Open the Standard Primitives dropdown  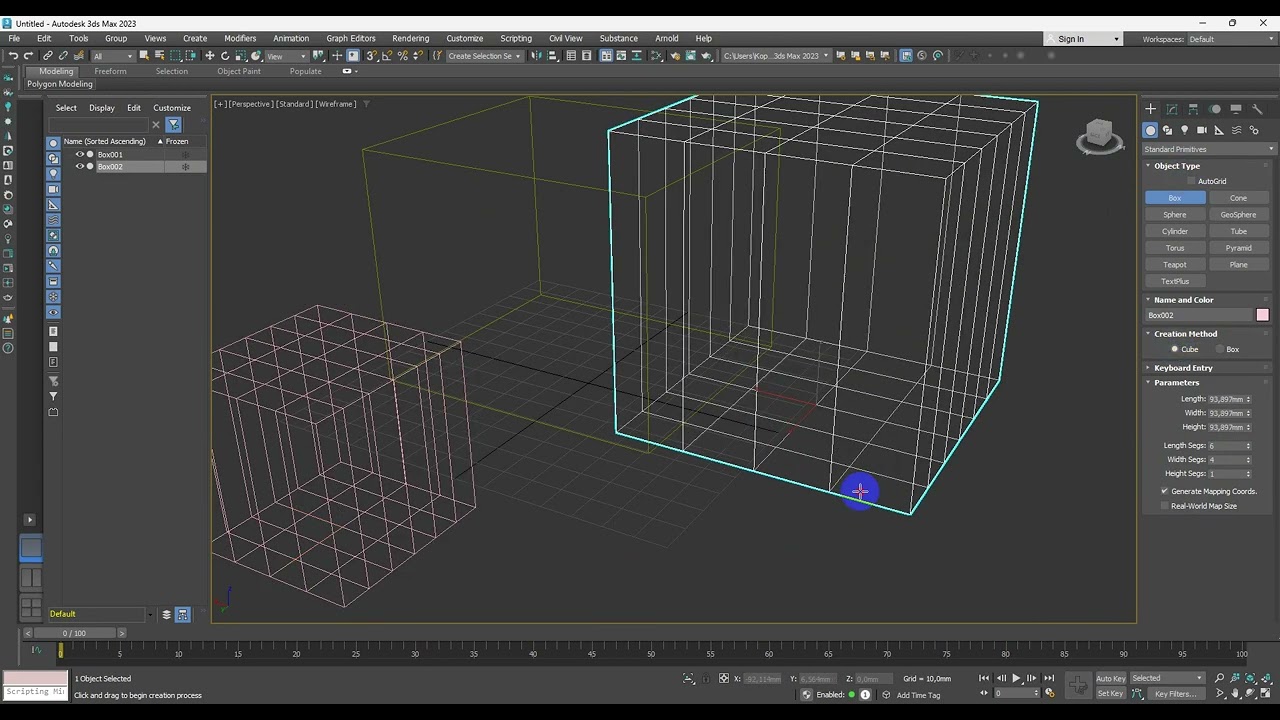pyautogui.click(x=1210, y=149)
